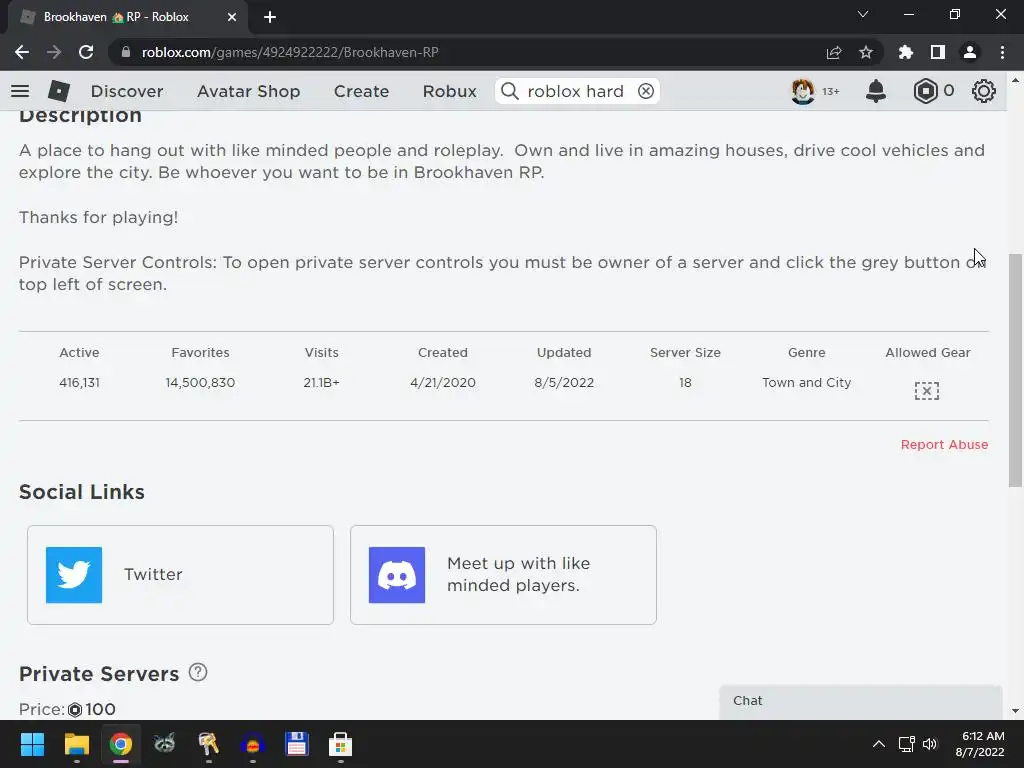Viewport: 1024px width, 768px height.
Task: Click the scrollbar down arrow
Action: pyautogui.click(x=1015, y=711)
